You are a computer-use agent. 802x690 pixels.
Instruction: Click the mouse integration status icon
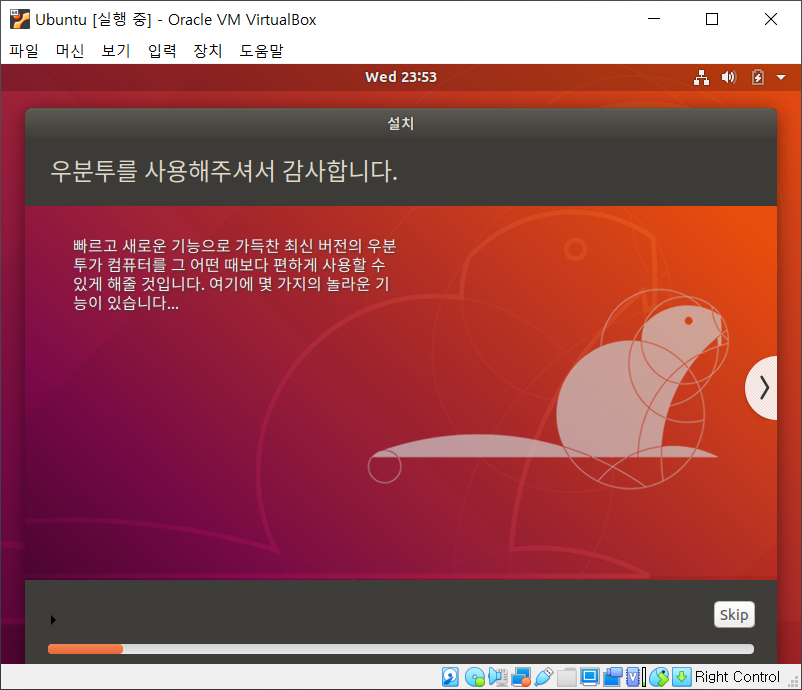pyautogui.click(x=659, y=677)
